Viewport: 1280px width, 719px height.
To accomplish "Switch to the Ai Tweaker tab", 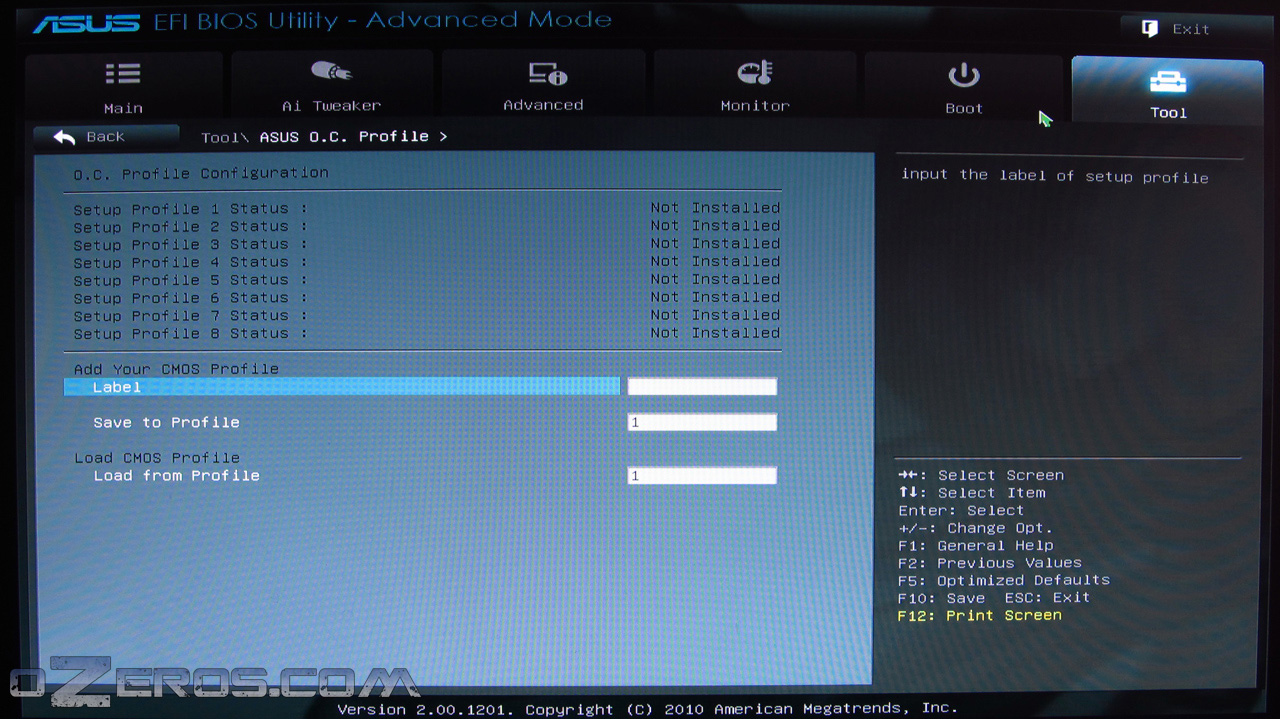I will [332, 87].
